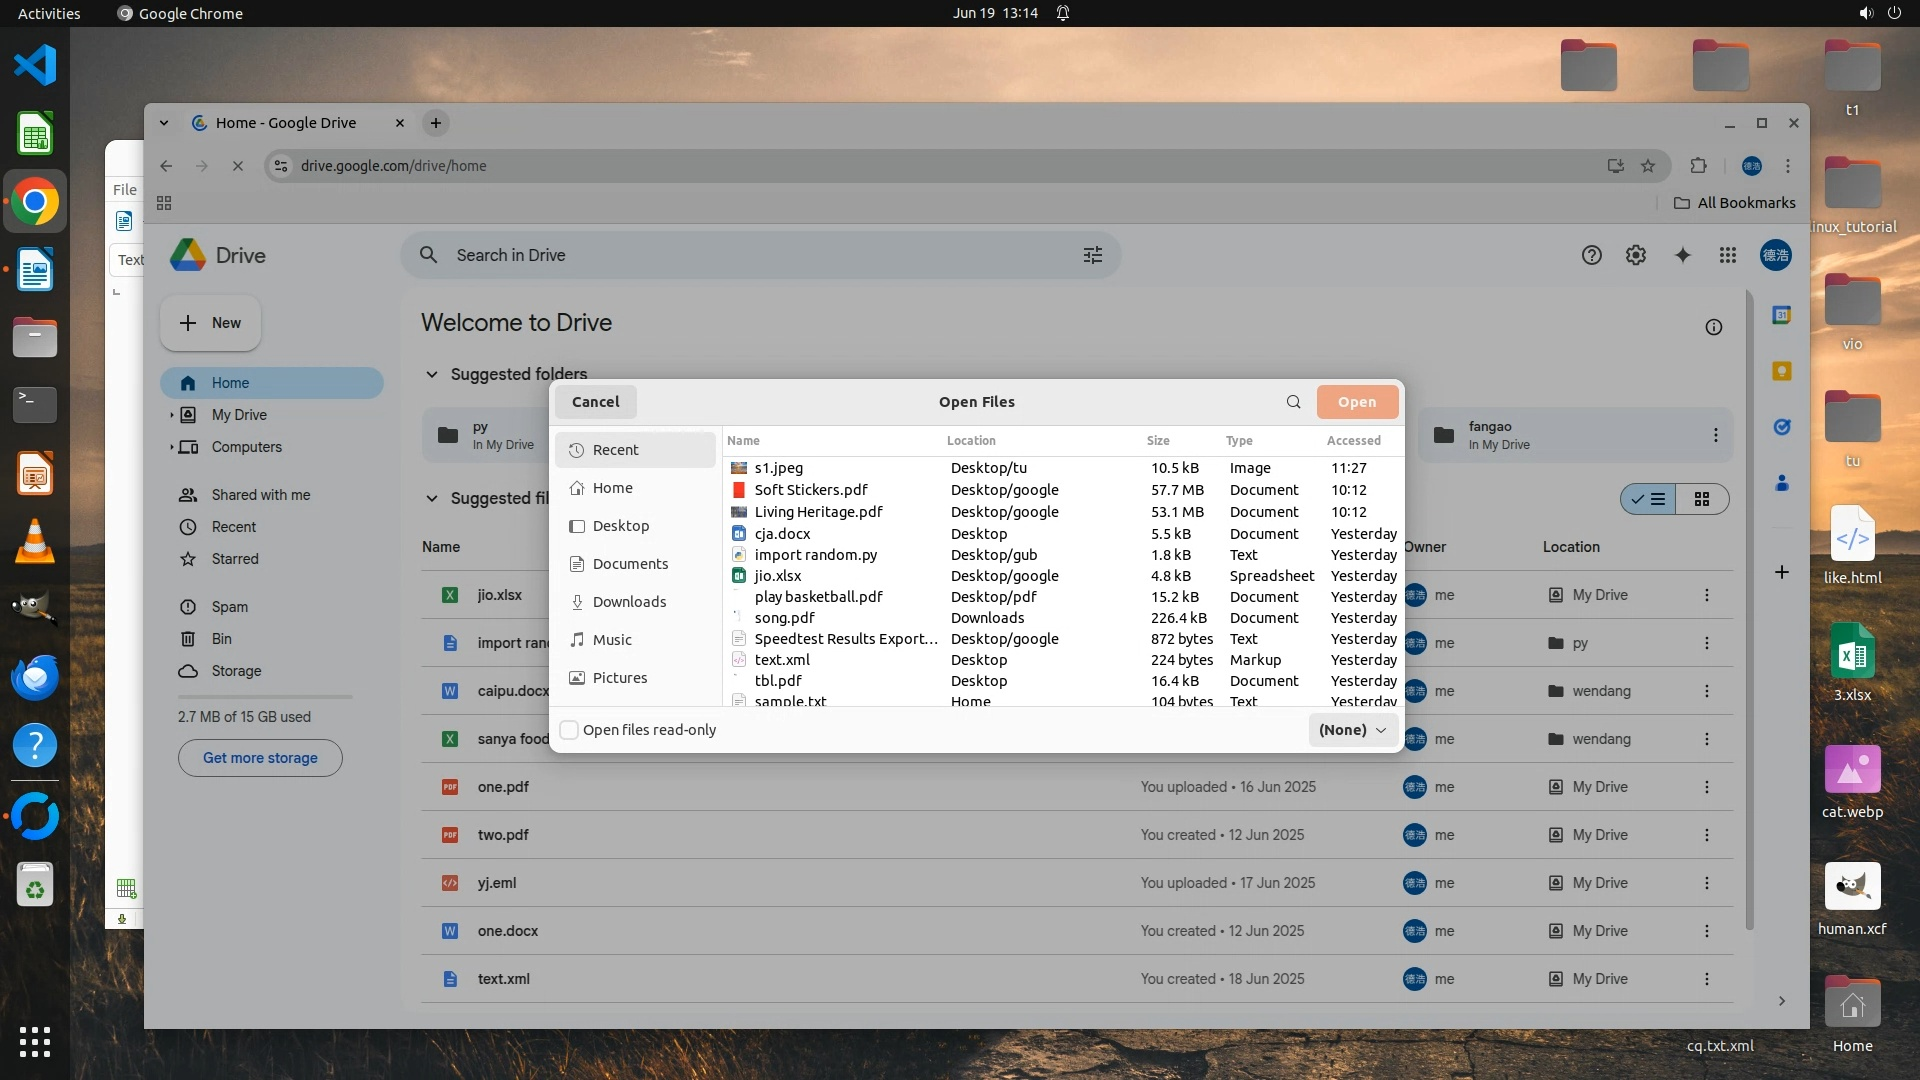Click the view details info icon
Viewport: 1920px width, 1080px height.
pos(1714,327)
